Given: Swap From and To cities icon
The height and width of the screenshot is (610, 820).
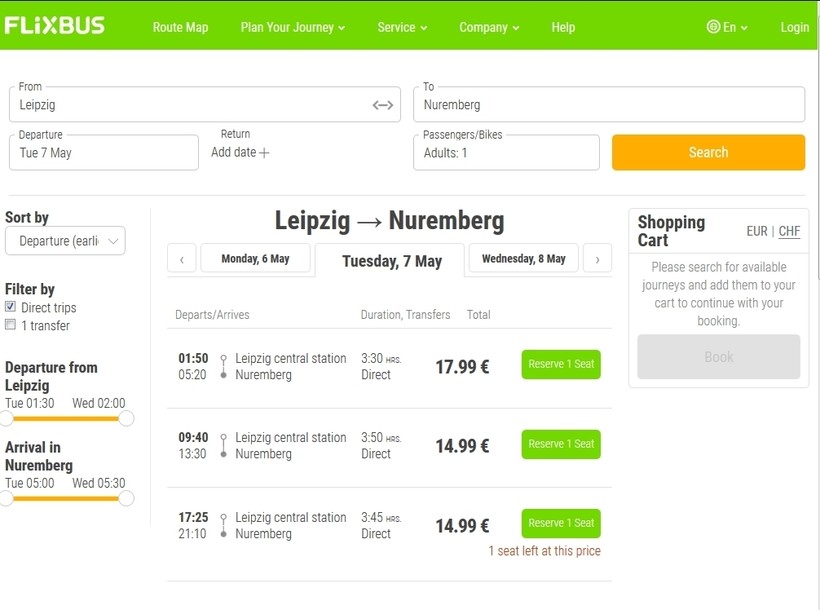Looking at the screenshot, I should (x=383, y=105).
